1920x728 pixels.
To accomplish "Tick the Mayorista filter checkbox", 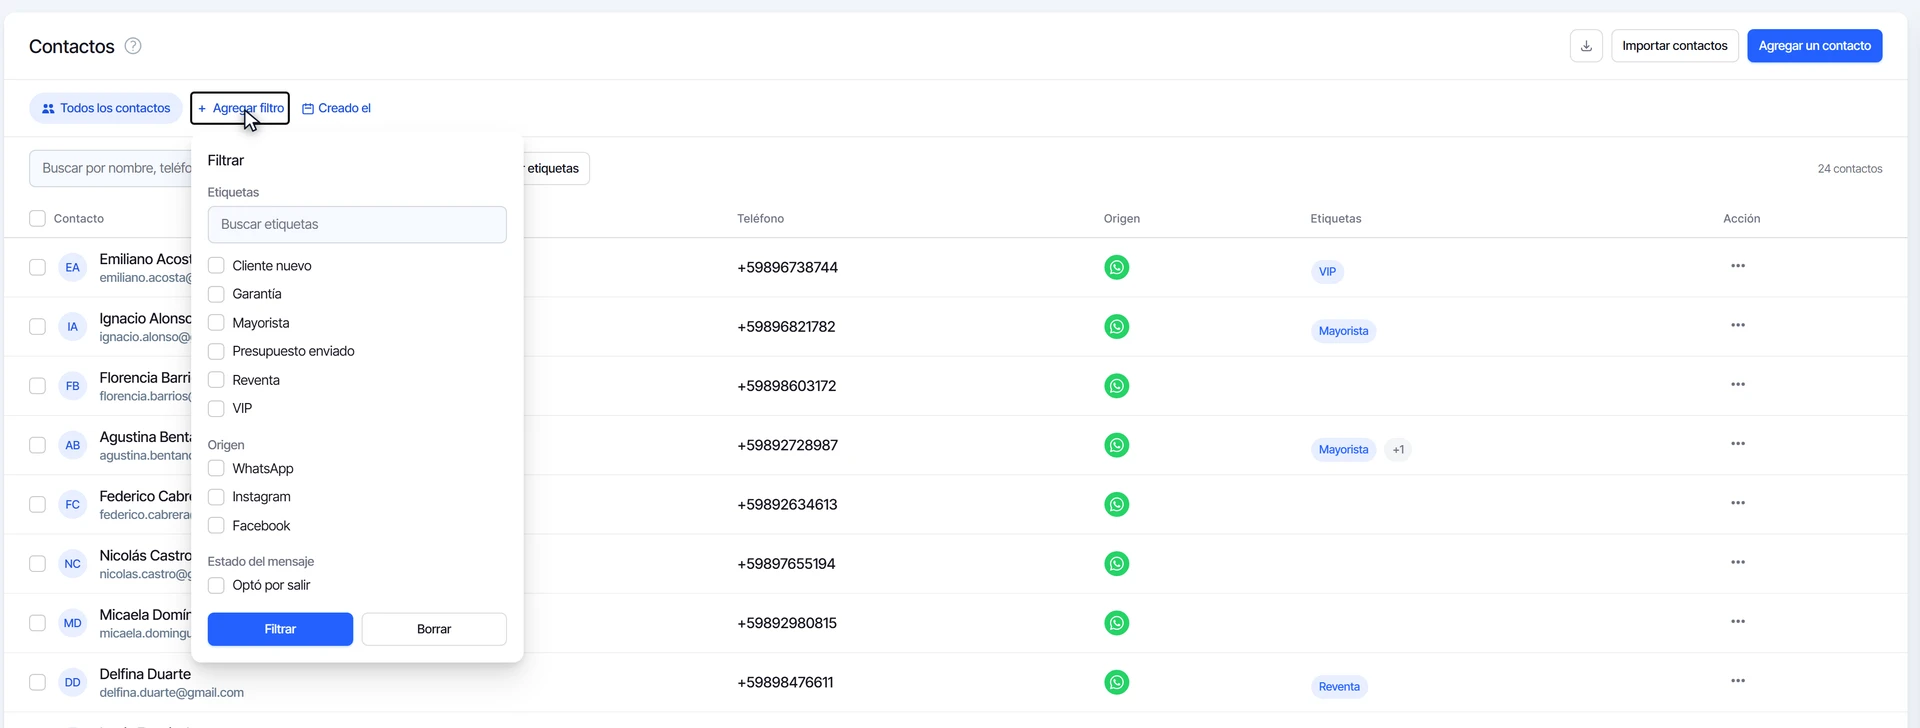I will pos(216,323).
